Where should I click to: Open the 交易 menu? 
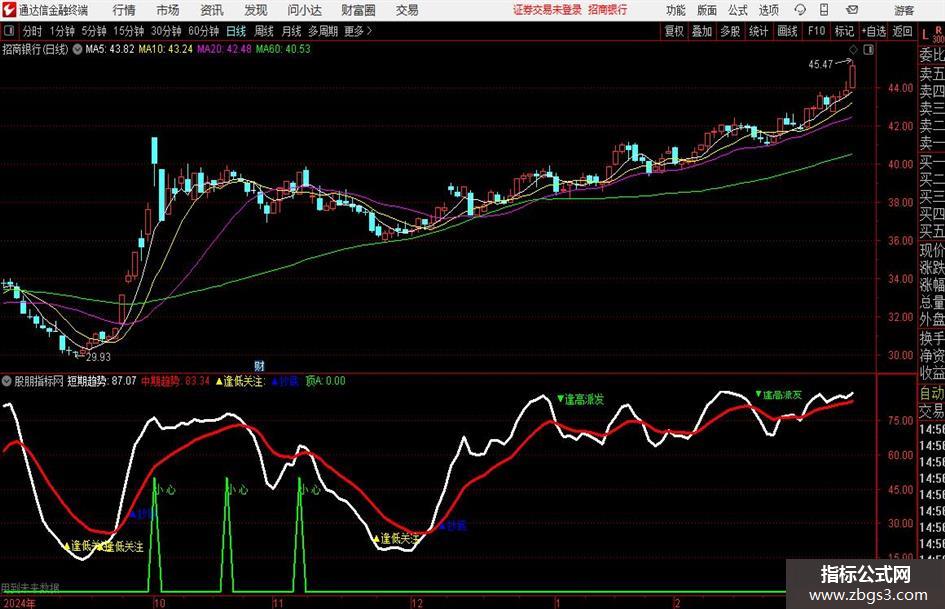click(407, 10)
